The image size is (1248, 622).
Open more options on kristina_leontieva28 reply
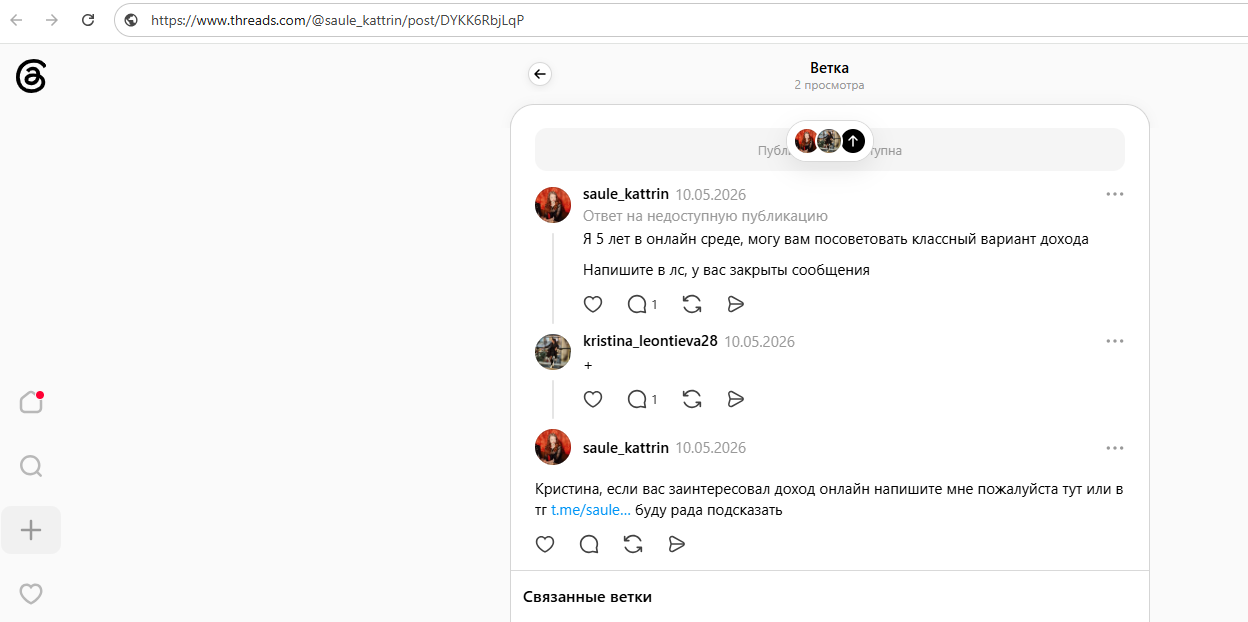point(1115,341)
